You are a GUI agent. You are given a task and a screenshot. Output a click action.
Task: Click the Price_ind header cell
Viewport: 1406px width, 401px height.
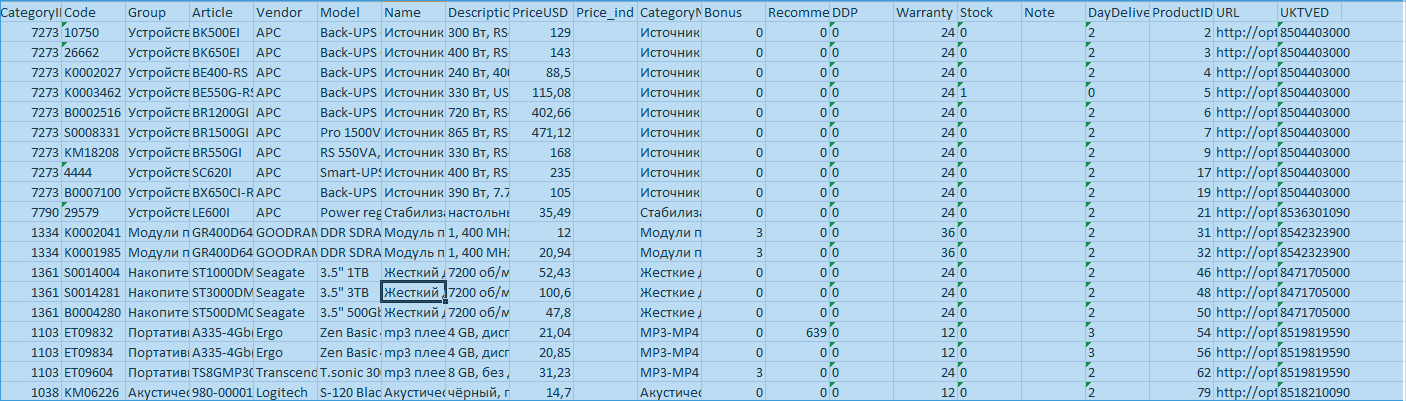click(606, 13)
